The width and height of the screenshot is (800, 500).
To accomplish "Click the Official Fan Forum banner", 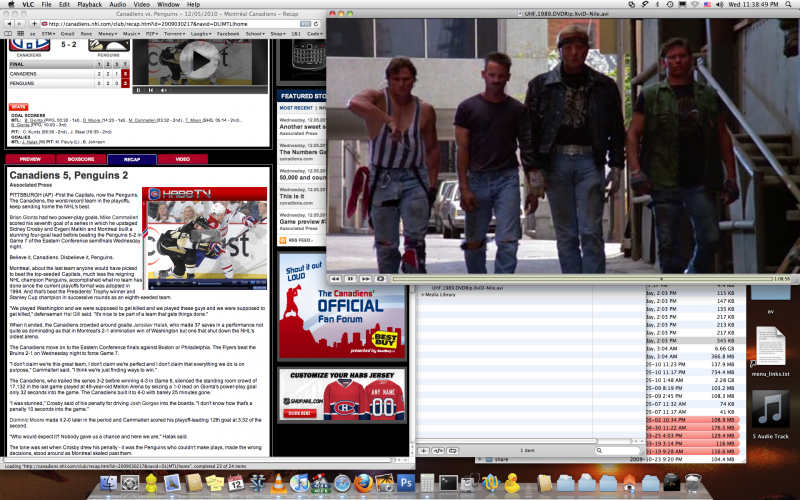I will click(342, 305).
